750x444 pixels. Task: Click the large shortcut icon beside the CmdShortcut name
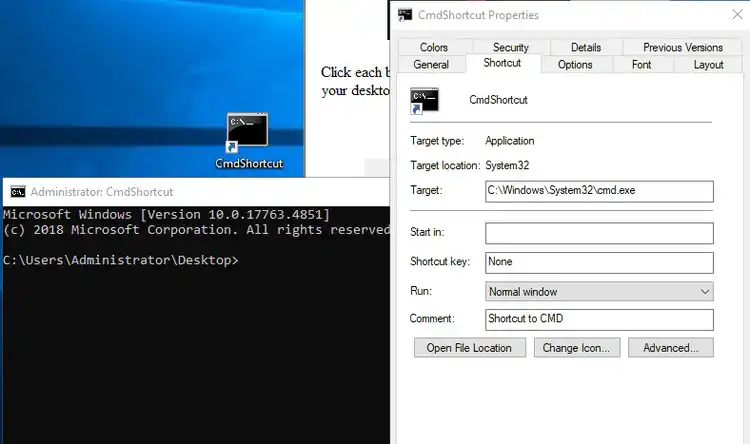point(425,100)
